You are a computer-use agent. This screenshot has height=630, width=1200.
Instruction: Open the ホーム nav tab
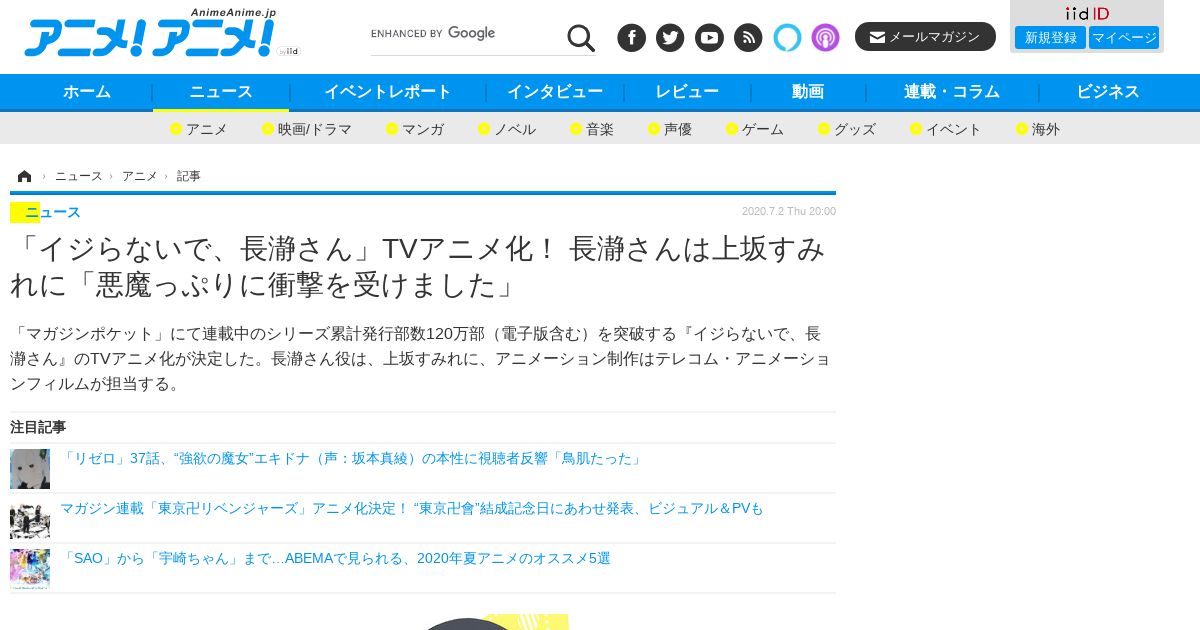(x=87, y=92)
